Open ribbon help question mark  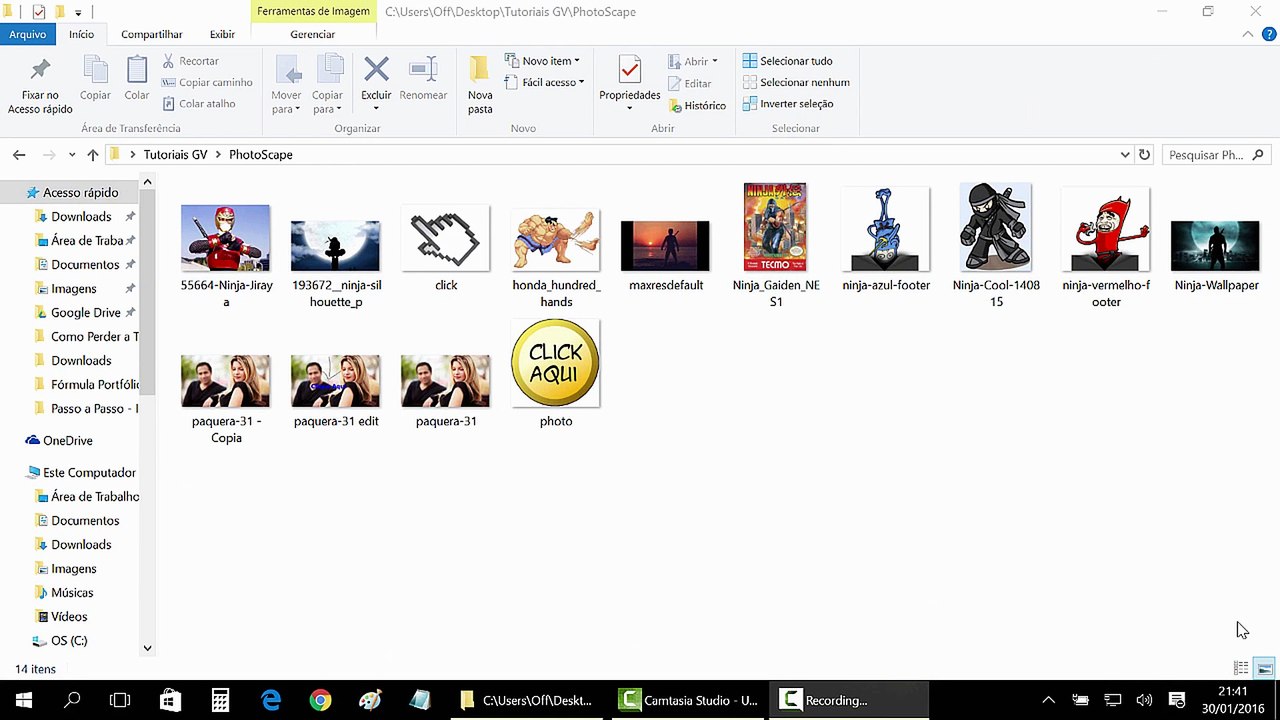(1269, 34)
